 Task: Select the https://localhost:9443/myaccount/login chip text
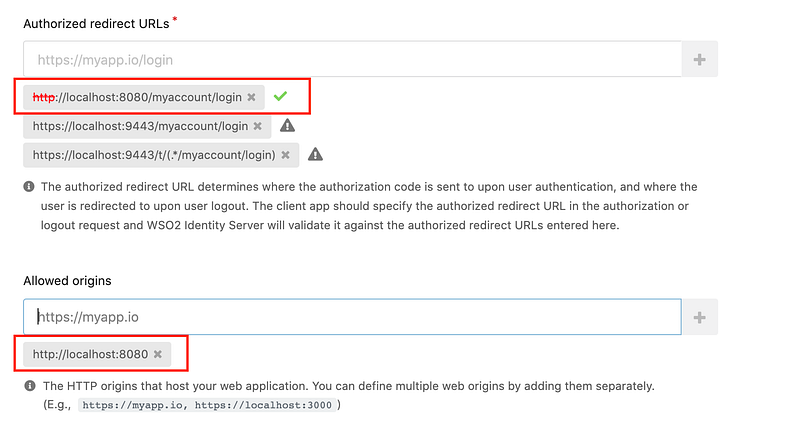[x=140, y=126]
